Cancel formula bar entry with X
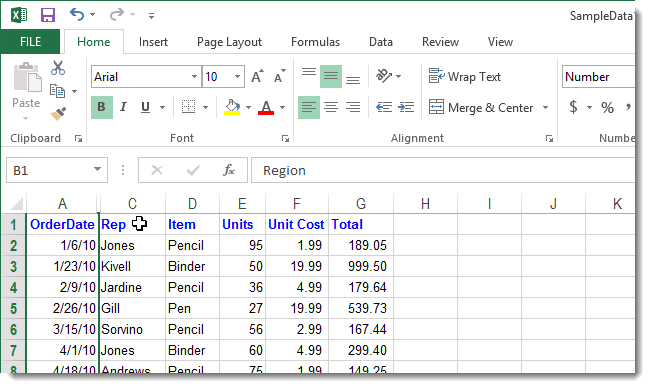Viewport: 650px width, 388px height. (x=157, y=170)
